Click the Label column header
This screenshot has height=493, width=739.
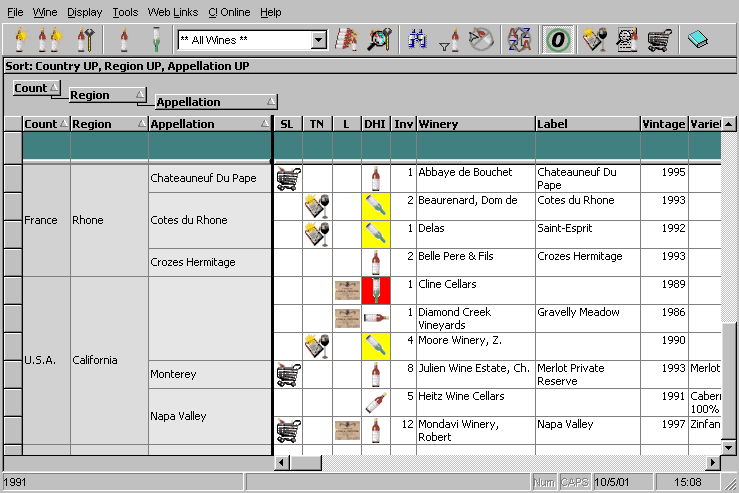click(588, 124)
